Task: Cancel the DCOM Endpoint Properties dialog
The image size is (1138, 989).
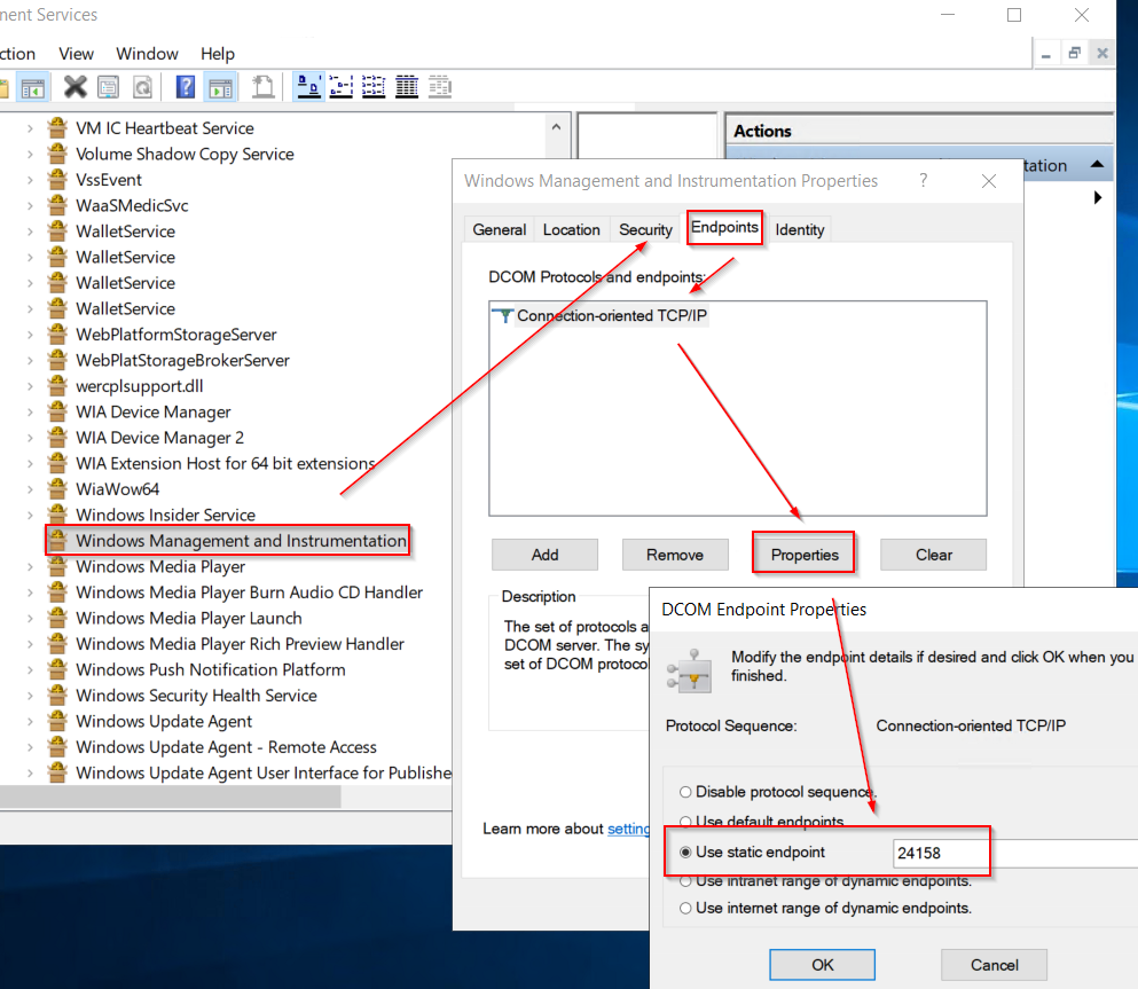Action: coord(994,965)
